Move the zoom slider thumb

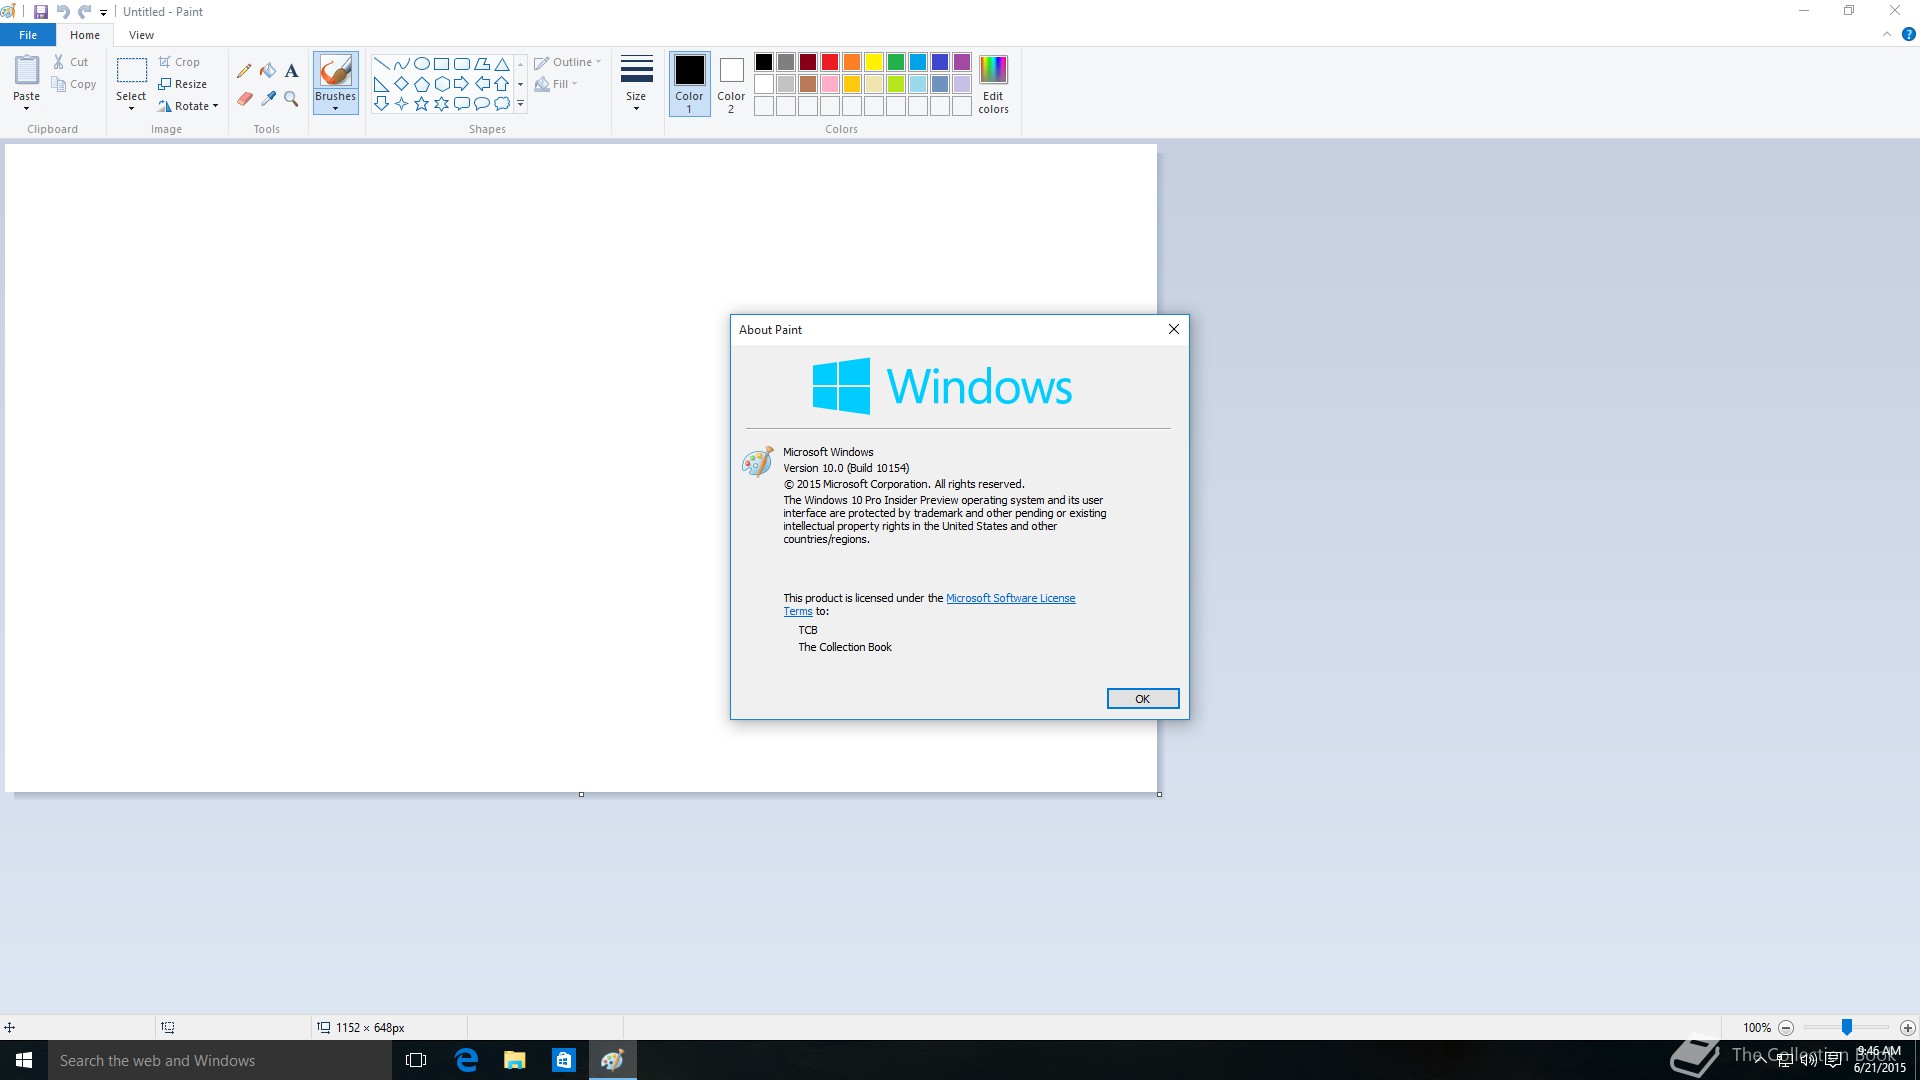(x=1847, y=1027)
